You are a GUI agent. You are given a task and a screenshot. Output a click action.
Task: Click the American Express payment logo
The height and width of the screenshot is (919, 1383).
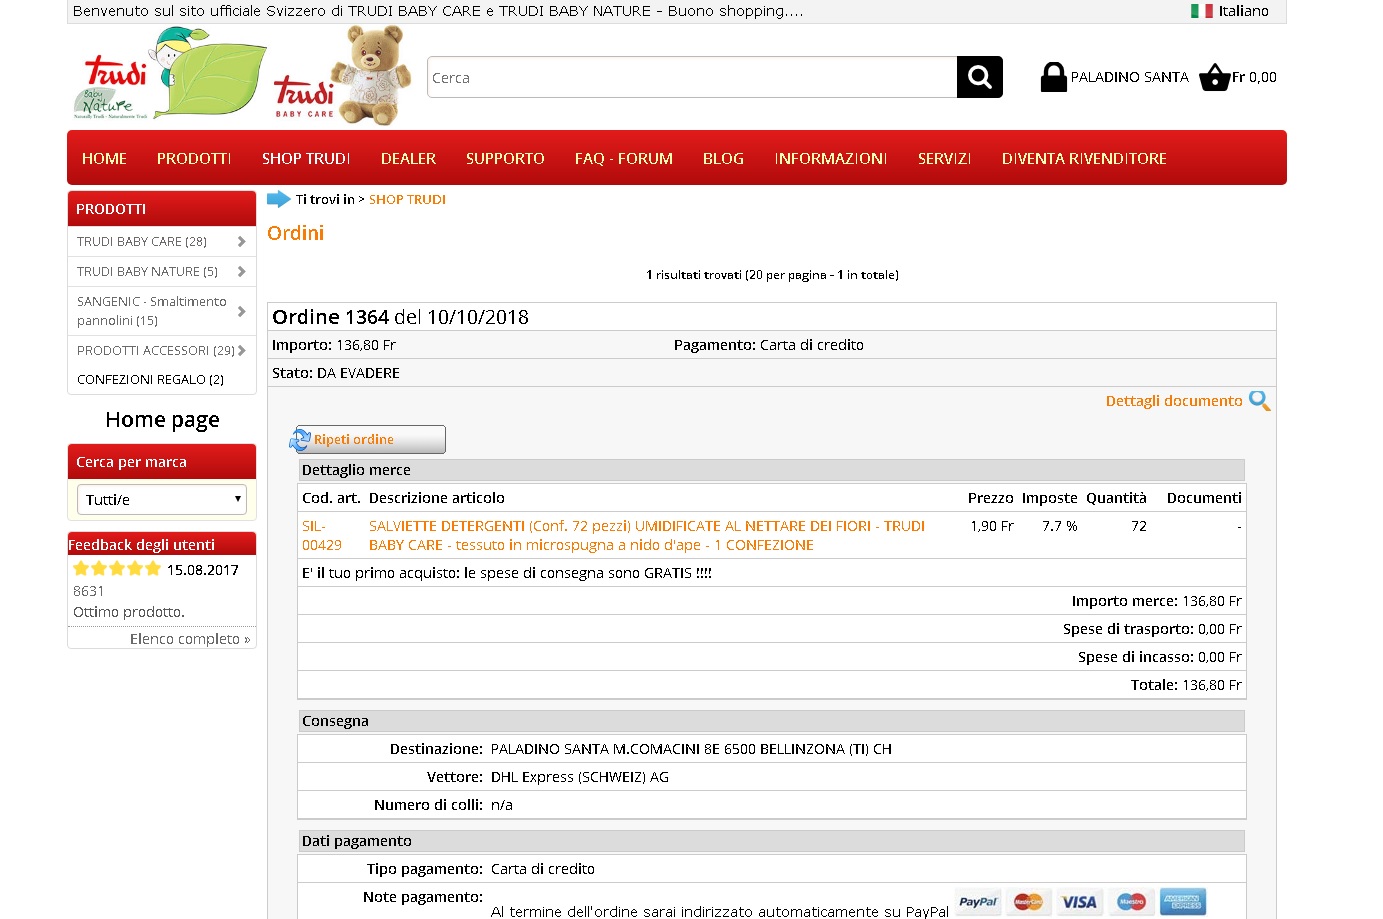point(1183,902)
